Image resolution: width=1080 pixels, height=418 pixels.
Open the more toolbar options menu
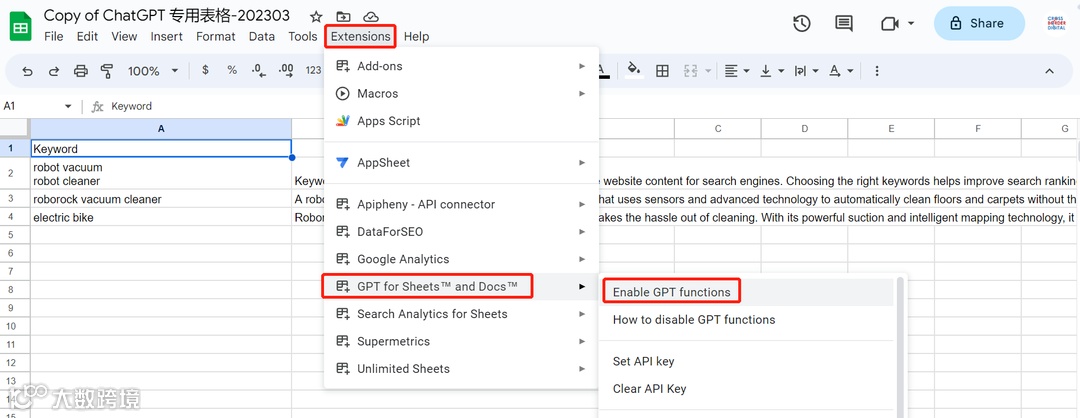click(876, 71)
